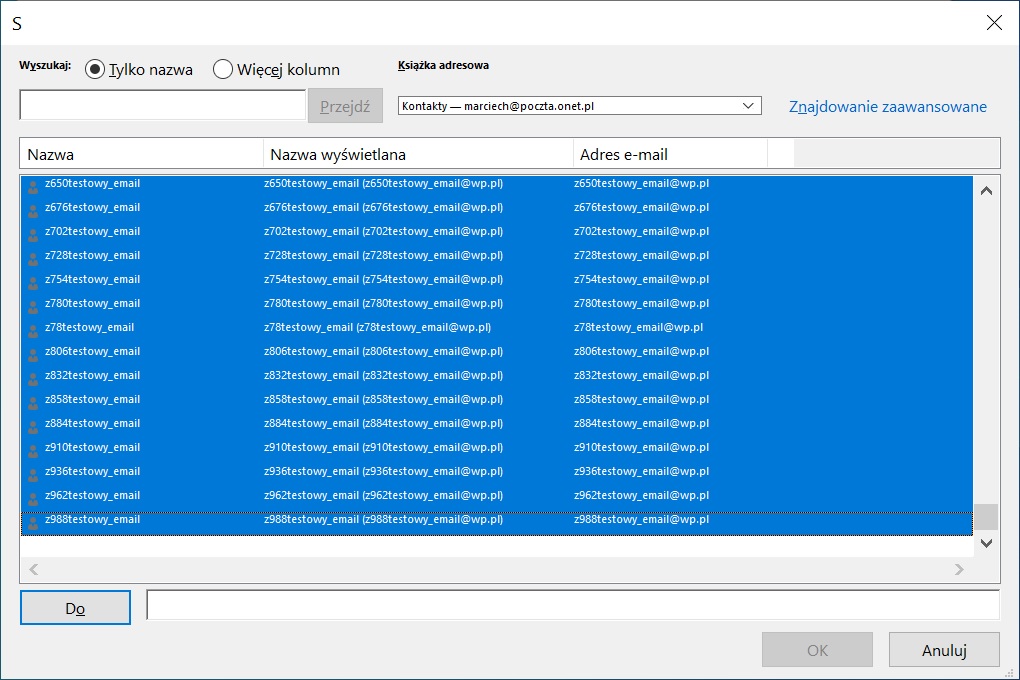Click contact icon for z962testowy_email

[33, 496]
